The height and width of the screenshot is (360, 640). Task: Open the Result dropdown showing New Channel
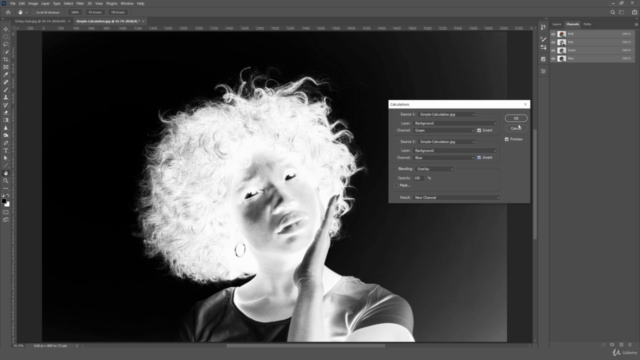coord(456,198)
